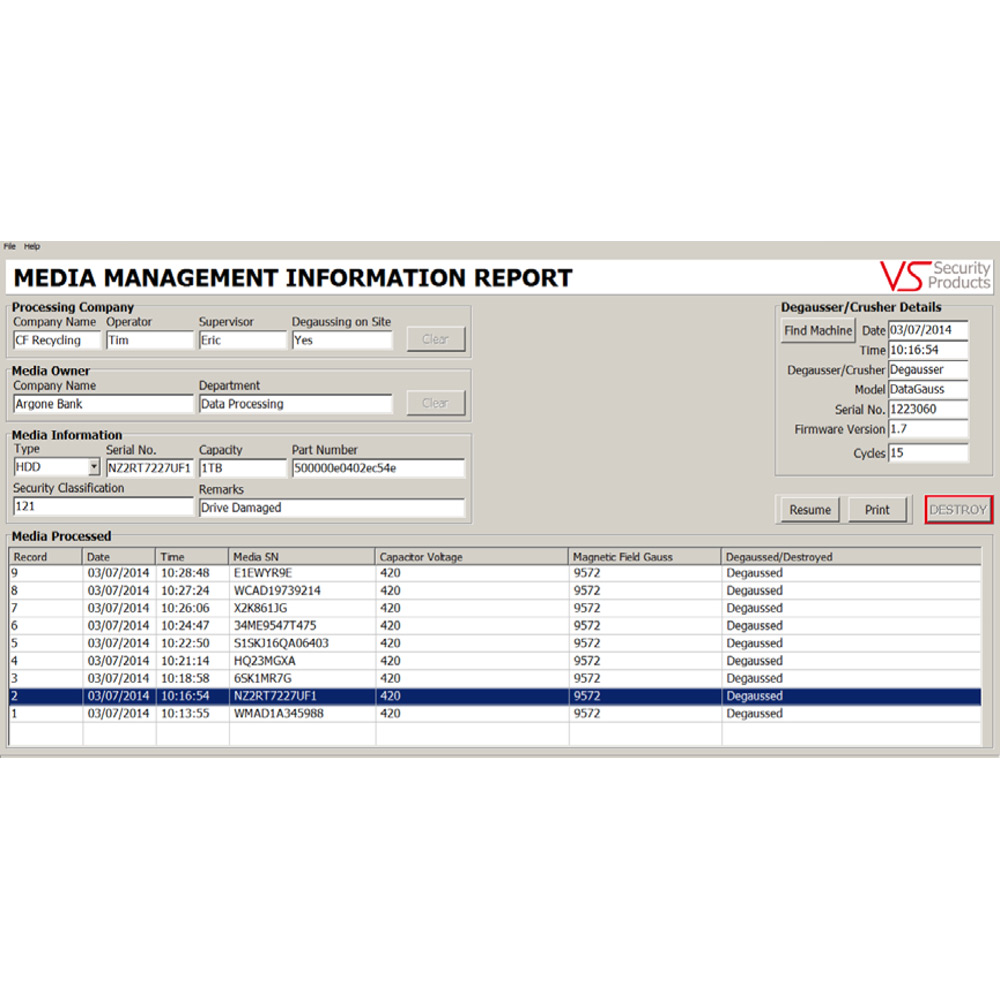Click the Media SN column header

point(302,556)
